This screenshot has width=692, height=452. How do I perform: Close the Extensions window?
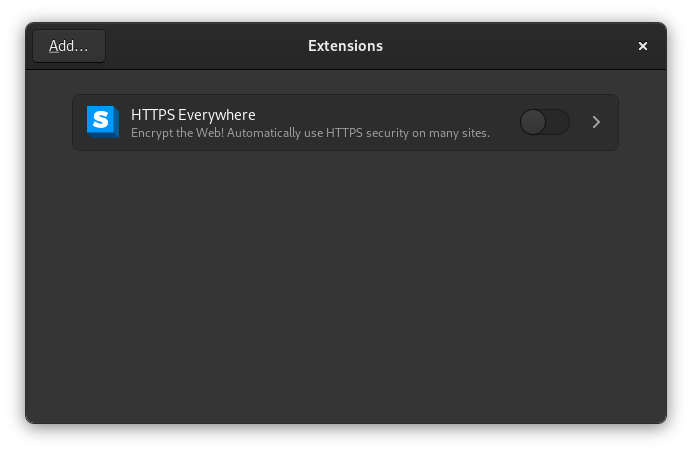click(x=643, y=46)
